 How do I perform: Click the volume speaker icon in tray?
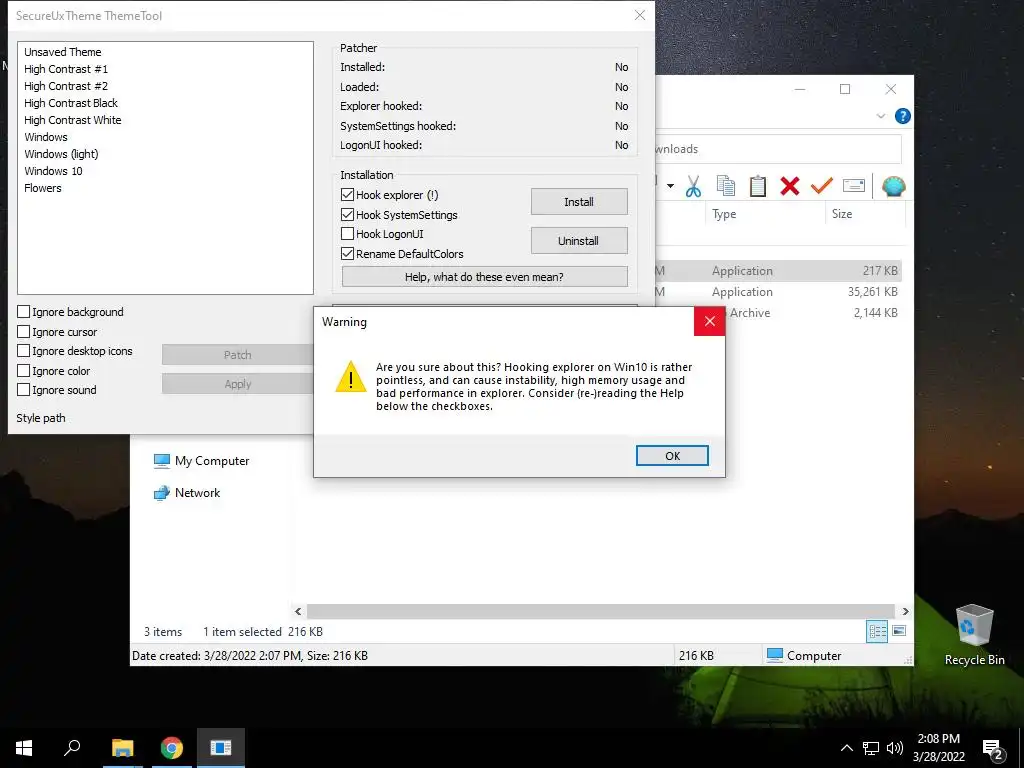coord(895,748)
